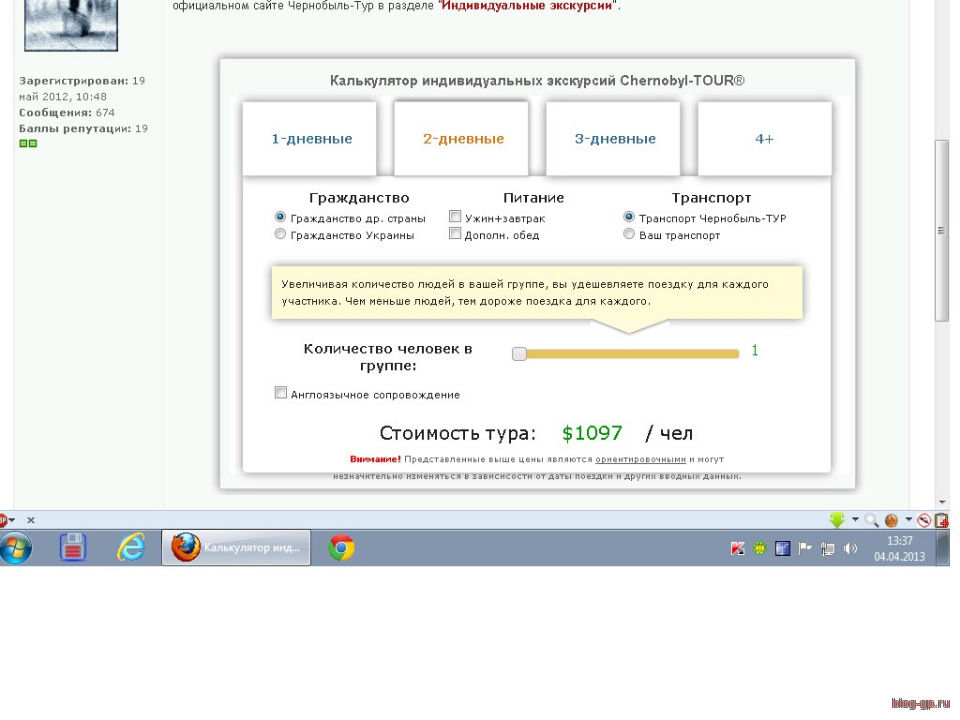Click the user avatar image
The image size is (960, 720).
[x=71, y=24]
